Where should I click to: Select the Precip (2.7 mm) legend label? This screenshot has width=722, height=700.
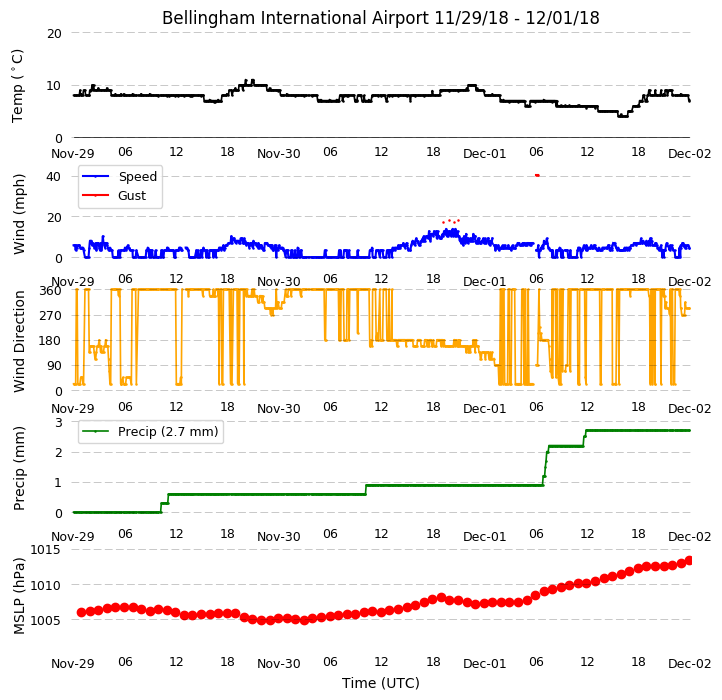168,432
